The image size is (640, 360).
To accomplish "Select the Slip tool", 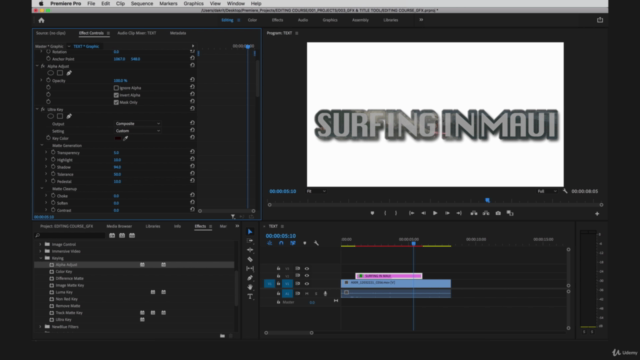I will coord(250,269).
